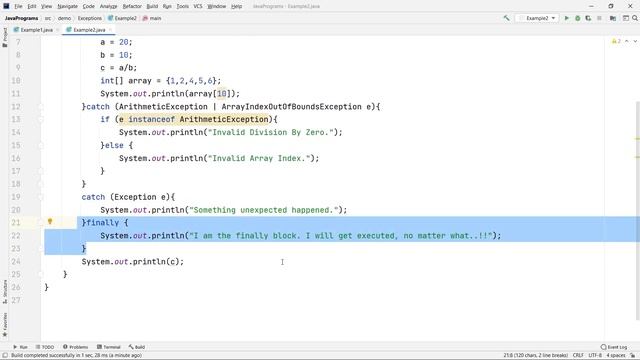This screenshot has height=360, width=640.
Task: Switch to the Example1.java editor tab
Action: pos(36,30)
